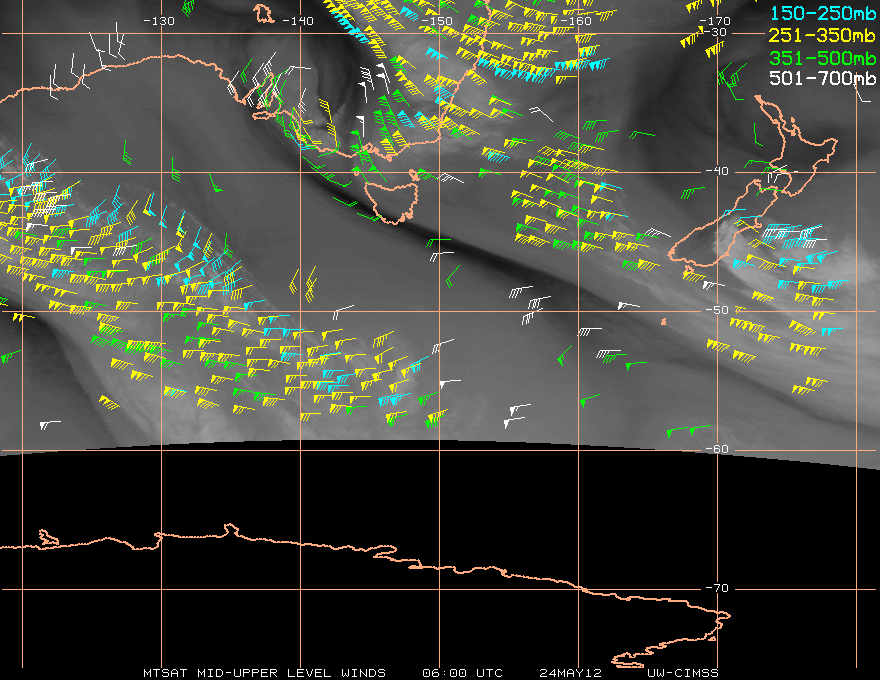Viewport: 880px width, 680px height.
Task: Click the -130 longitude label
Action: (x=159, y=21)
